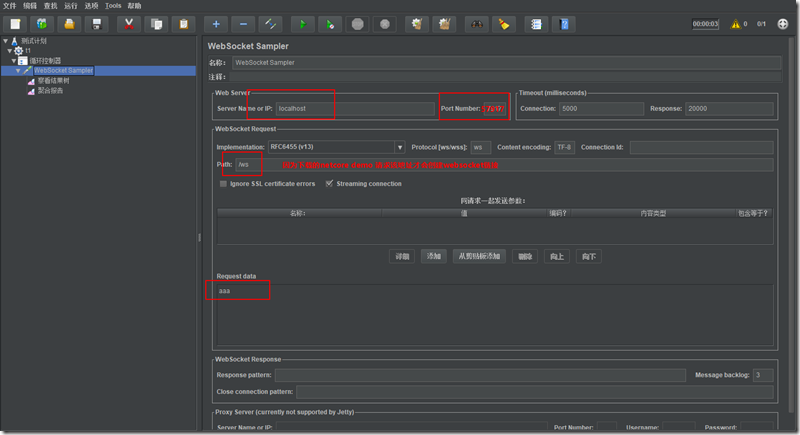Open the 选项 menu

tap(91, 6)
